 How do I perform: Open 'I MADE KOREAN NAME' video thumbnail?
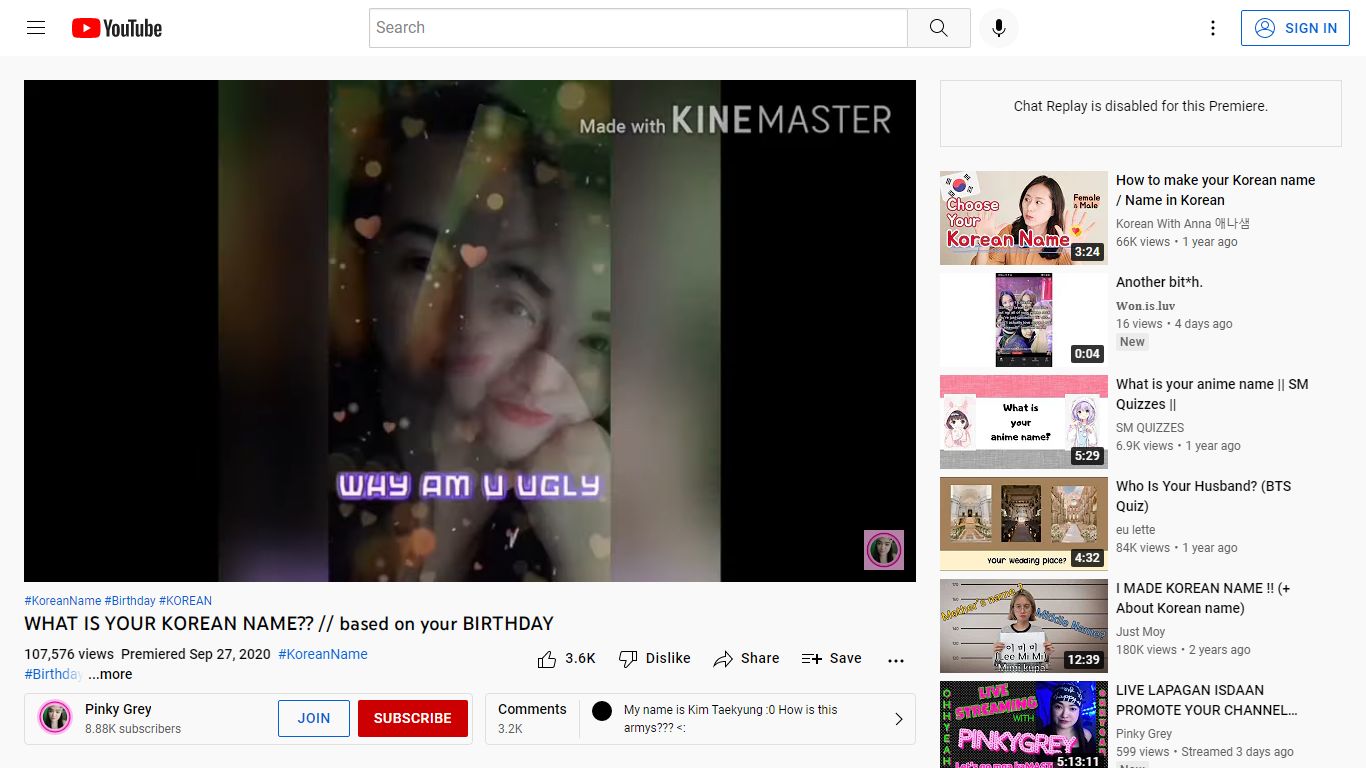[1024, 626]
